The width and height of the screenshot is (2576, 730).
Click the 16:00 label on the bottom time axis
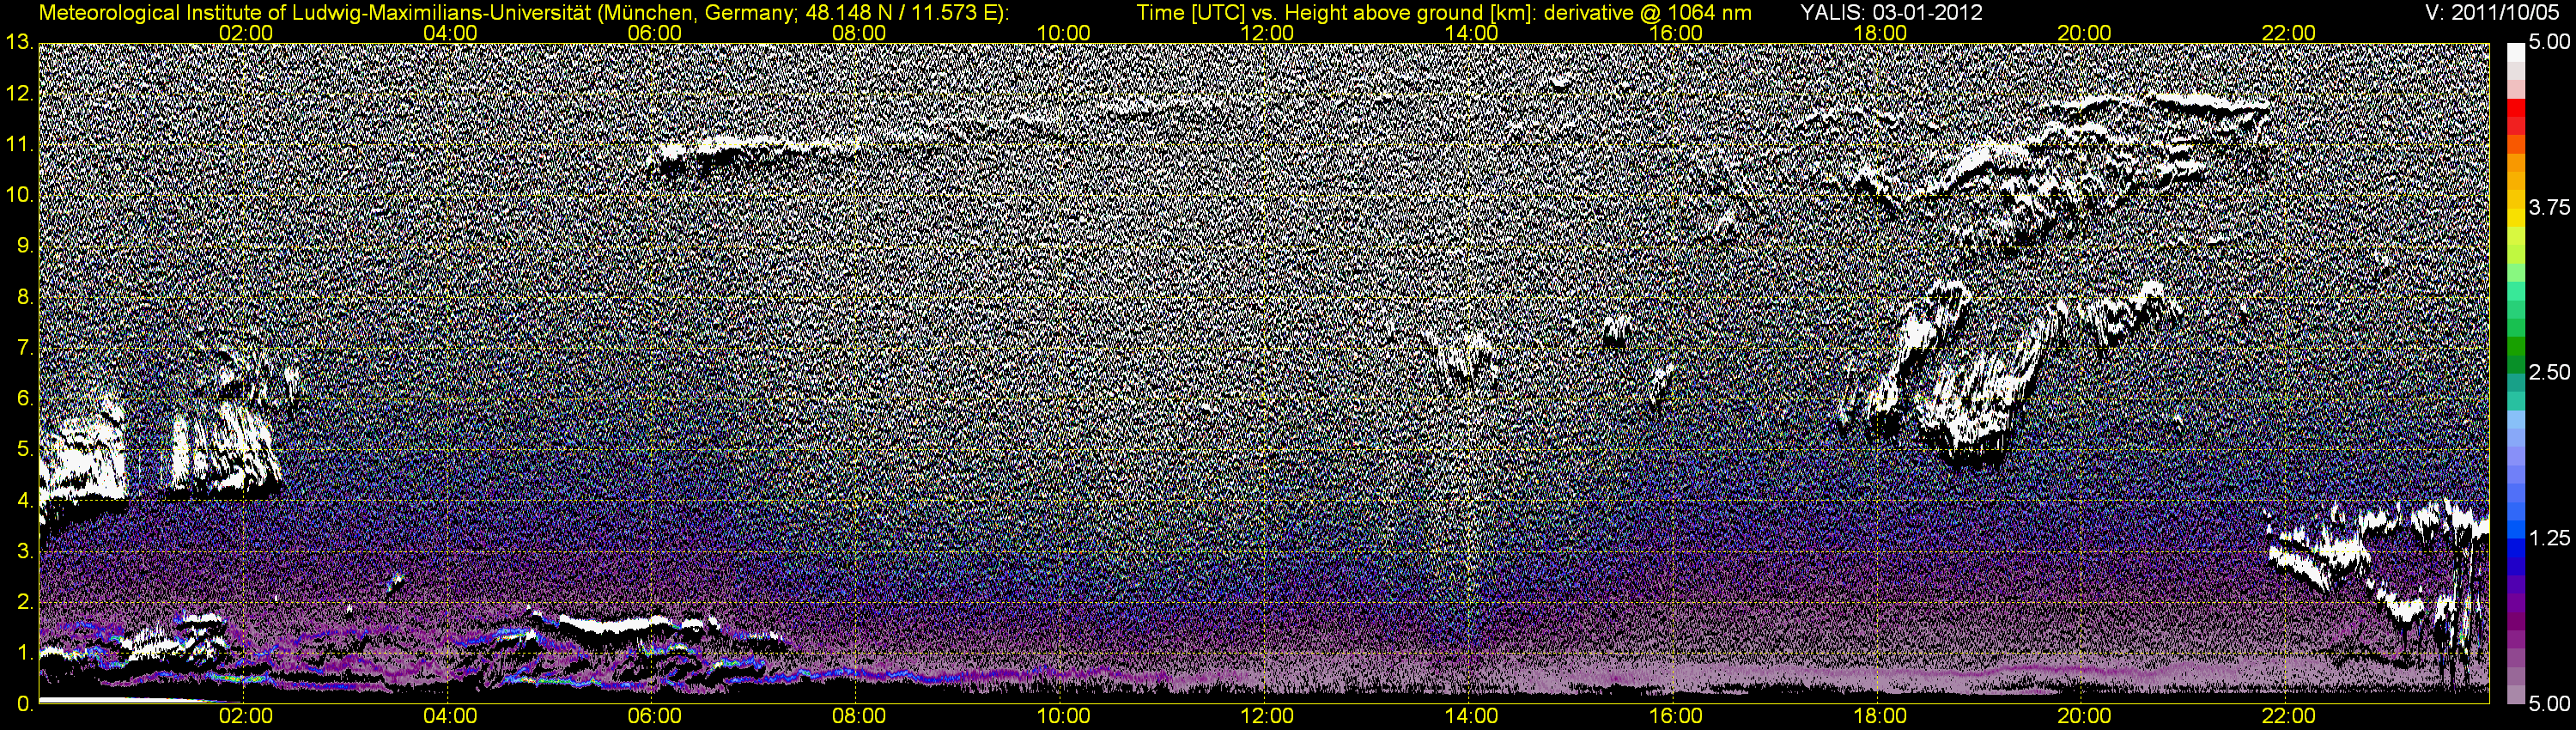tap(1676, 716)
